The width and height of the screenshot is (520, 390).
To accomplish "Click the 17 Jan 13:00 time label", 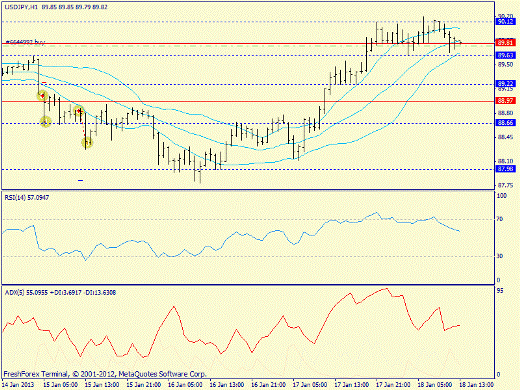I will (352, 385).
